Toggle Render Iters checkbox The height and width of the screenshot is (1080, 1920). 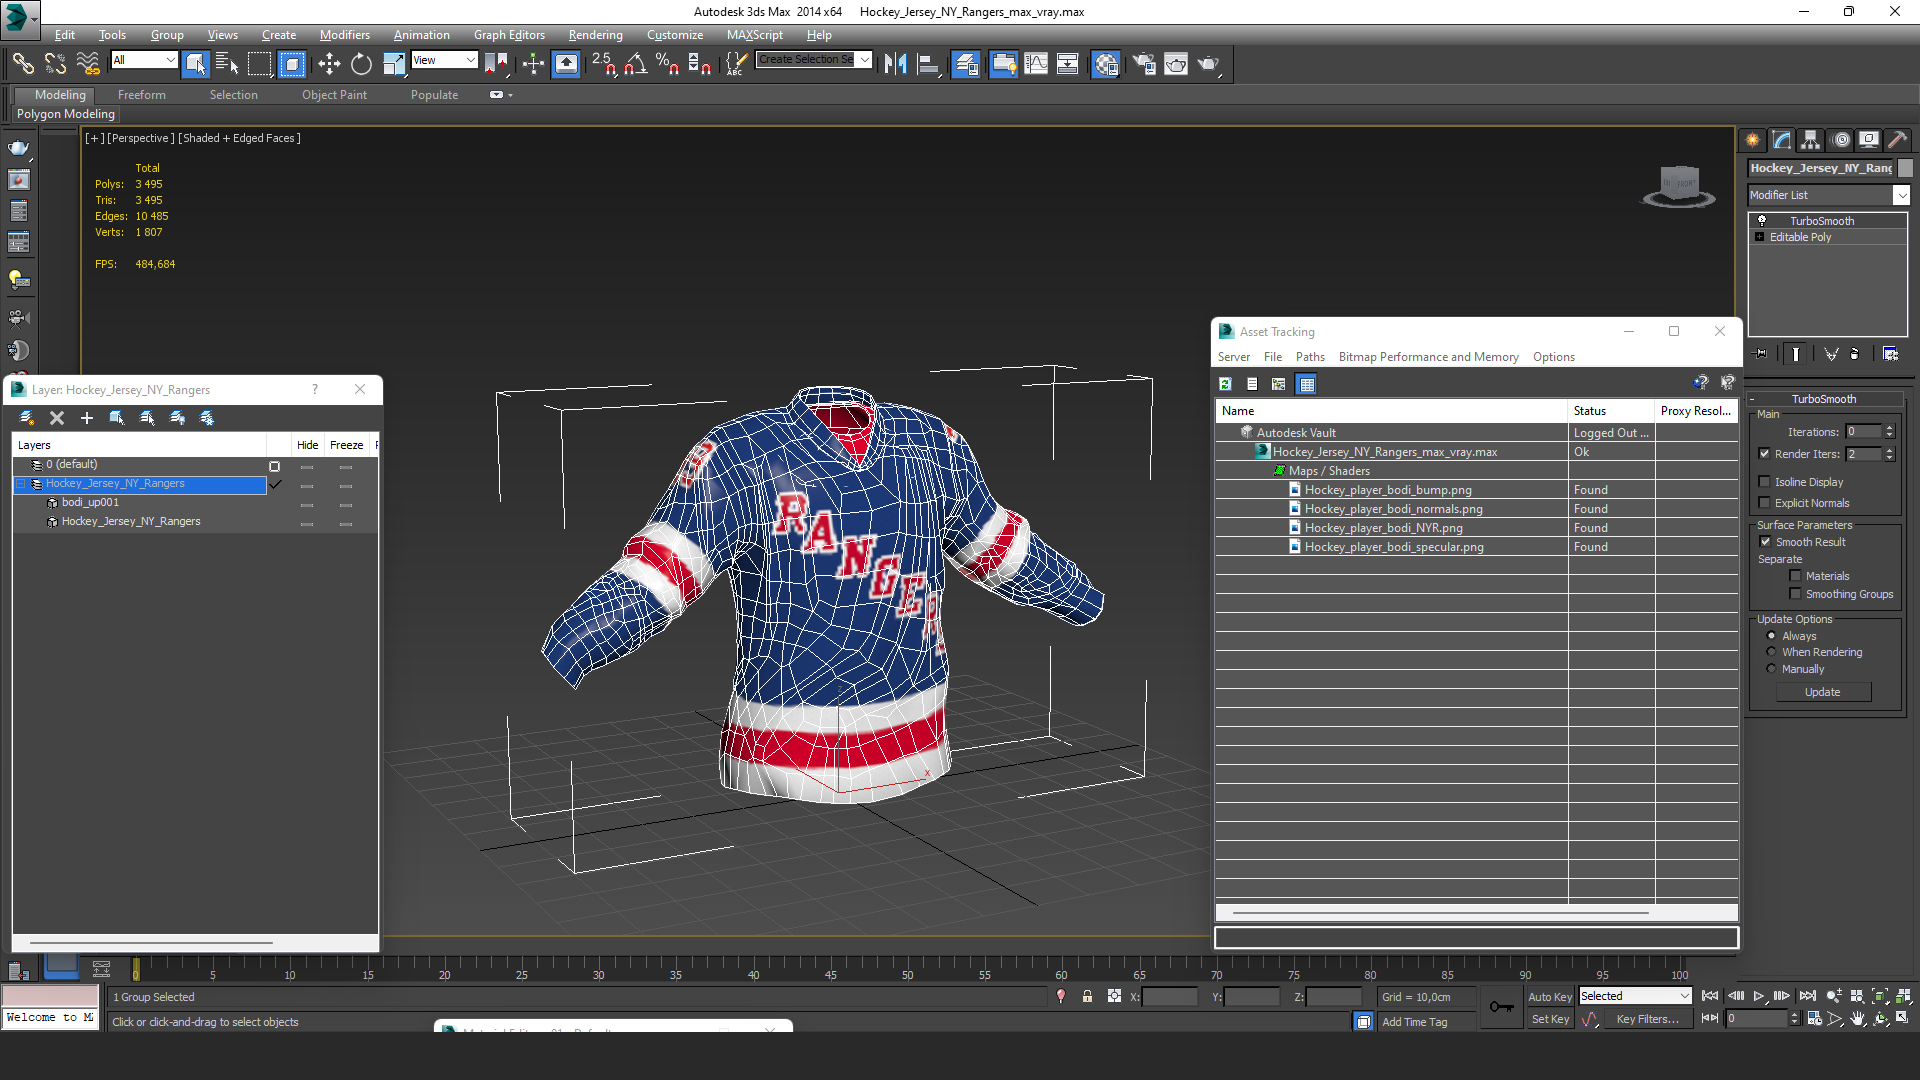pyautogui.click(x=1765, y=454)
